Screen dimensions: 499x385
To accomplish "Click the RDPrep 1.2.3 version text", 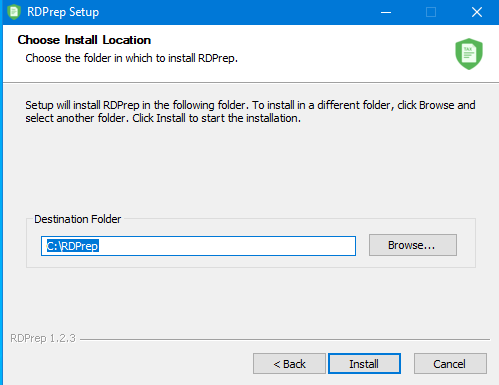I will tap(43, 338).
